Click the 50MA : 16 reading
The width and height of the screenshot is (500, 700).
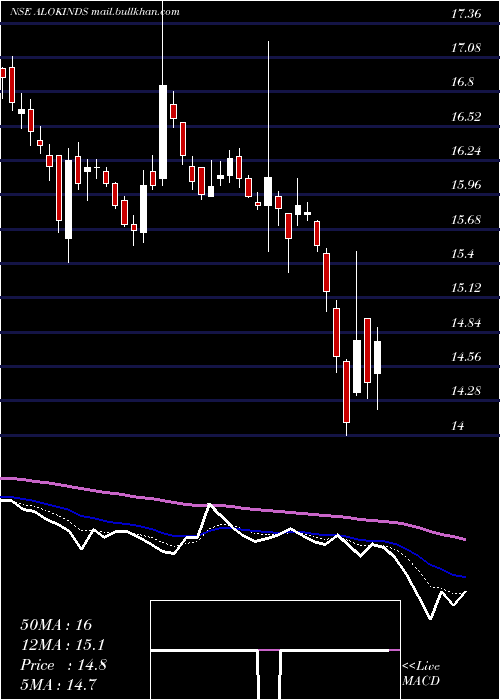56,625
